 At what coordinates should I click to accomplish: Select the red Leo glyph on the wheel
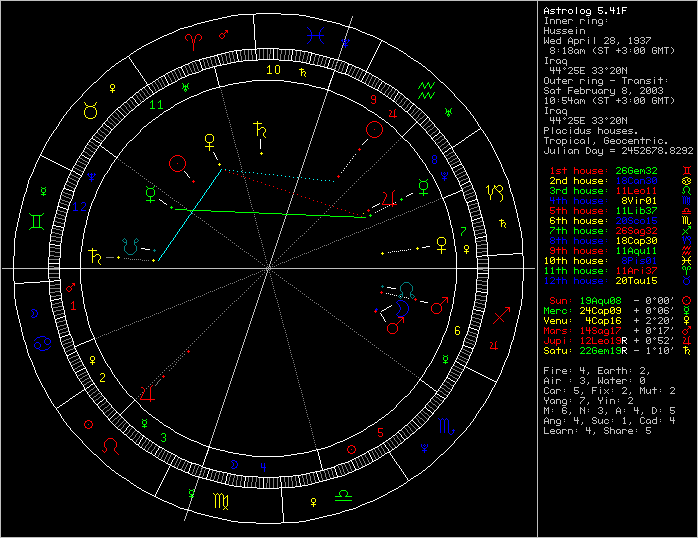(x=111, y=441)
